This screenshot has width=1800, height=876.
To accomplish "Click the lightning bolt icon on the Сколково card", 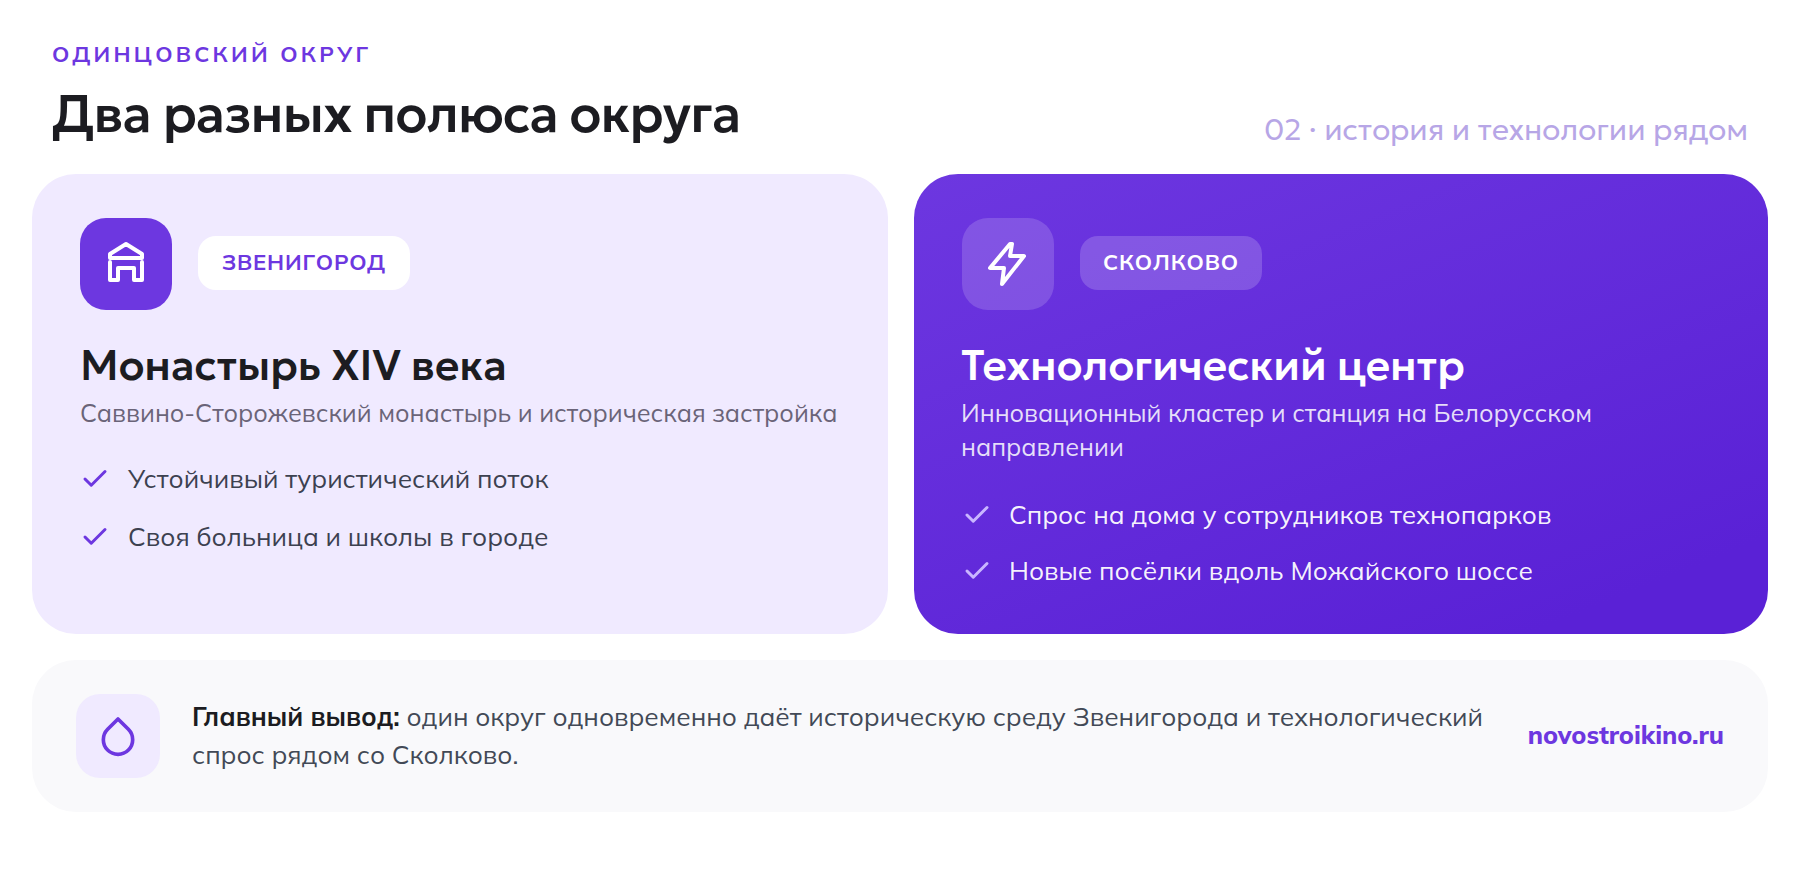I will (1008, 264).
